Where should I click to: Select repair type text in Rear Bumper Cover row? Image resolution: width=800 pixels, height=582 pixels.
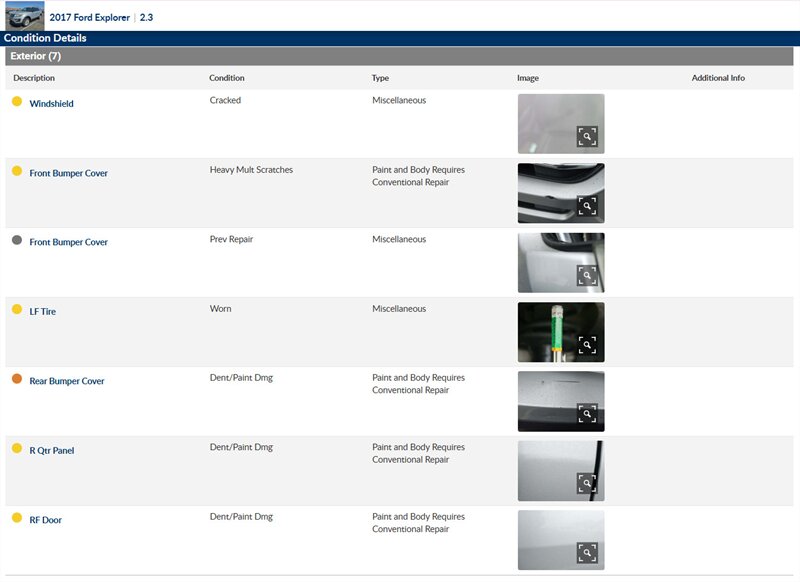pos(418,384)
